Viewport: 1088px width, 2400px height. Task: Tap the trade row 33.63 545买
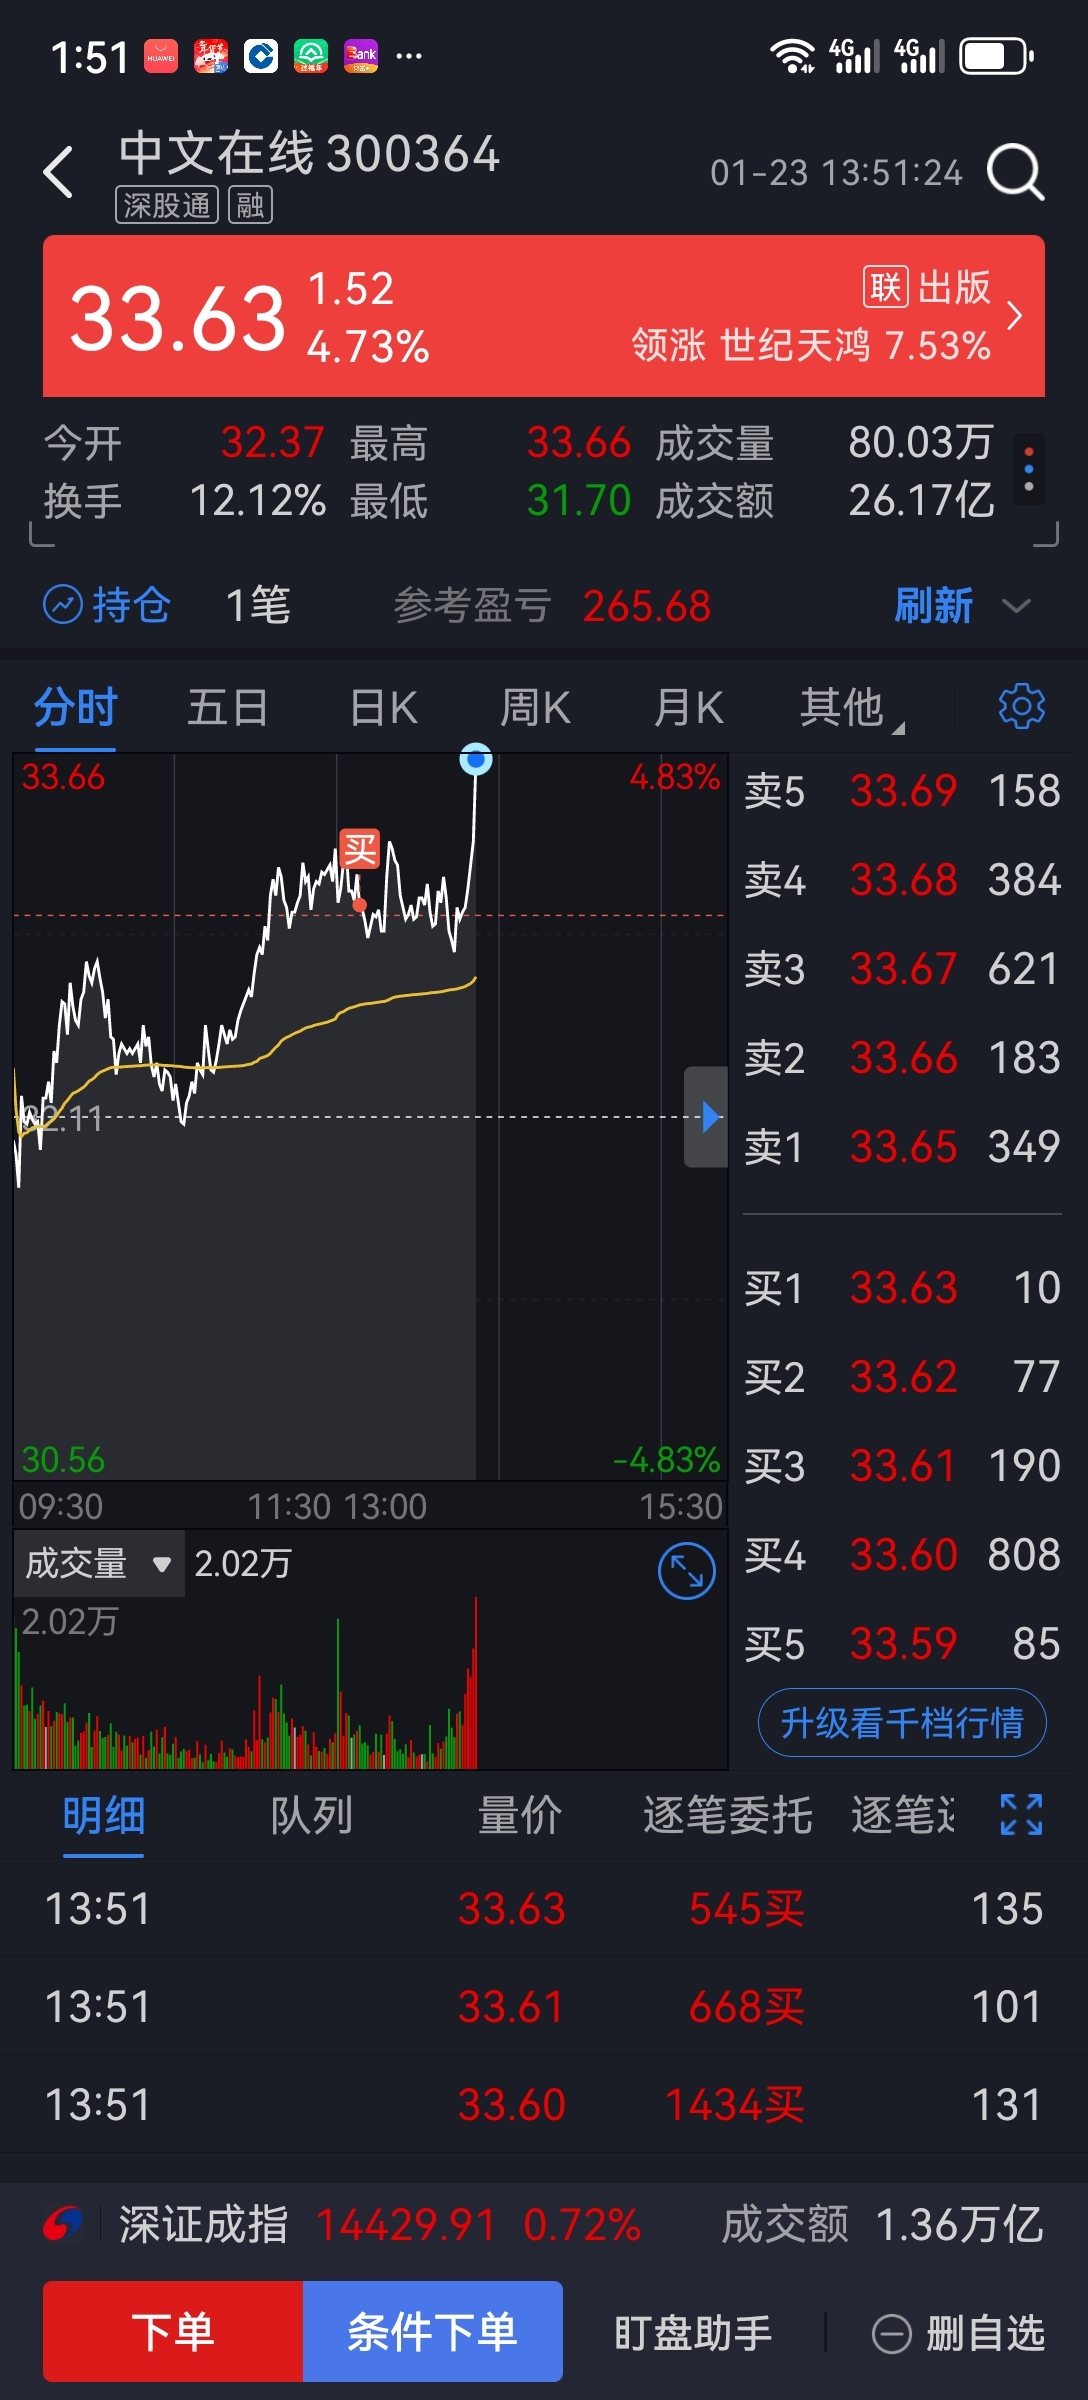(544, 1908)
